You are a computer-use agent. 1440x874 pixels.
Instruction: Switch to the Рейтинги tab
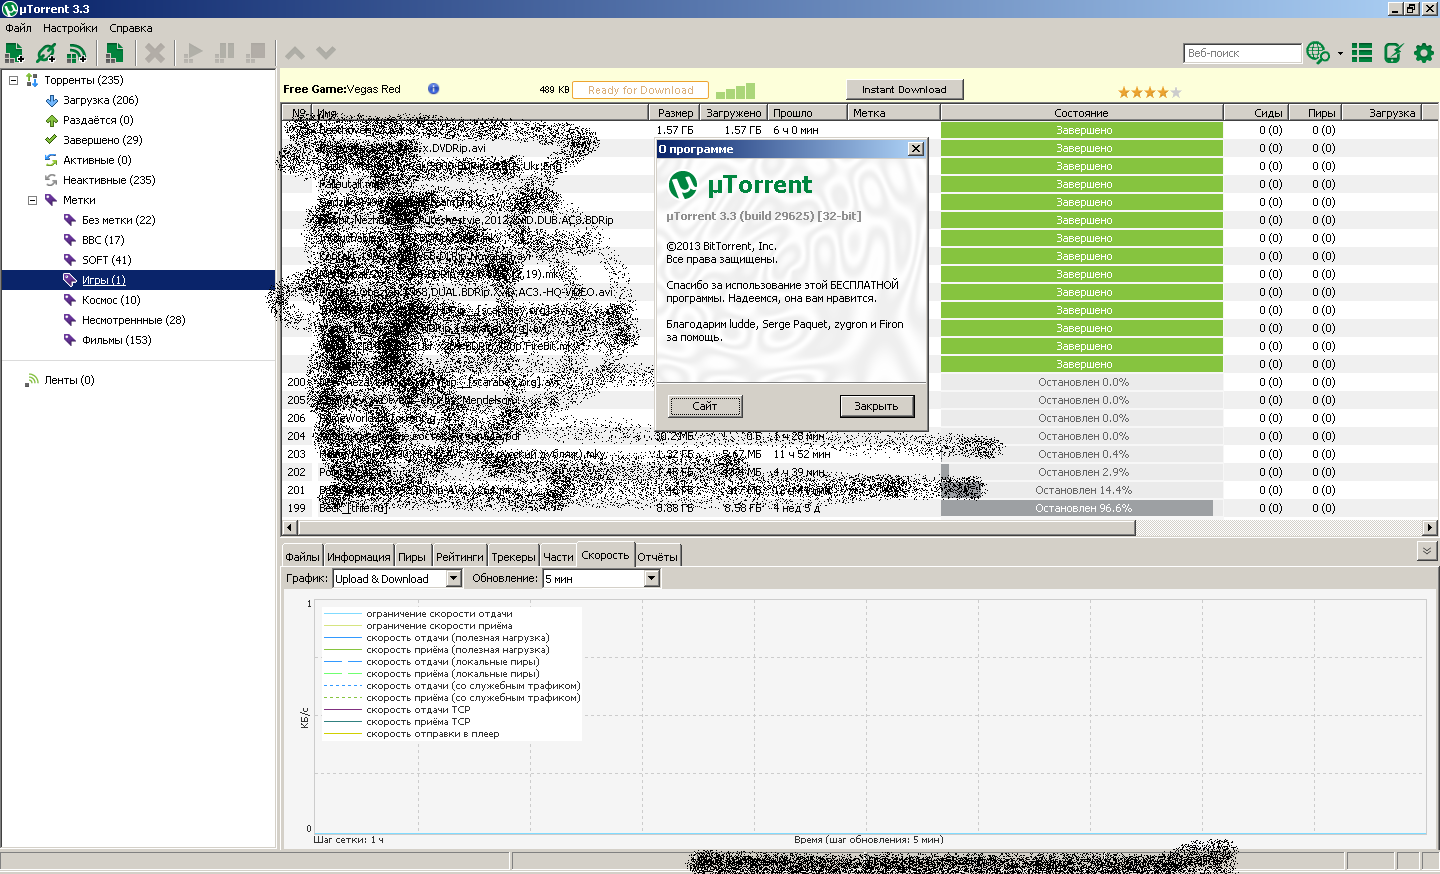point(460,557)
